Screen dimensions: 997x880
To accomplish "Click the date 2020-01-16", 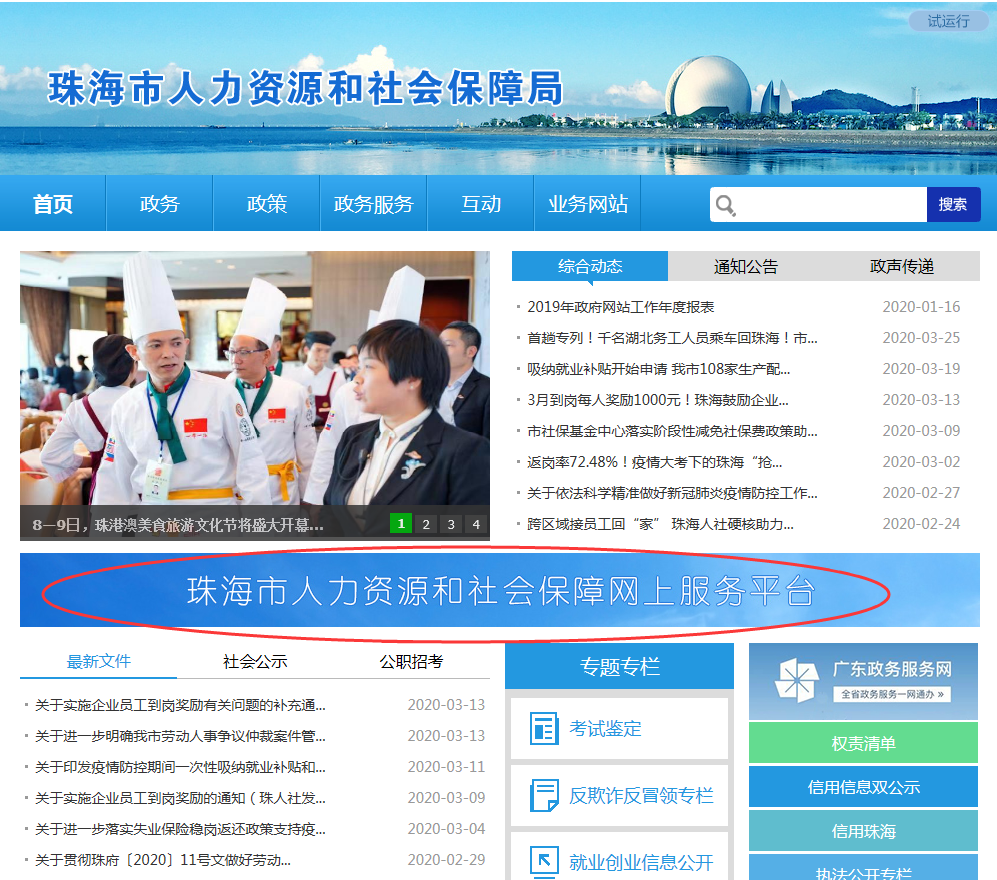I will (x=921, y=307).
